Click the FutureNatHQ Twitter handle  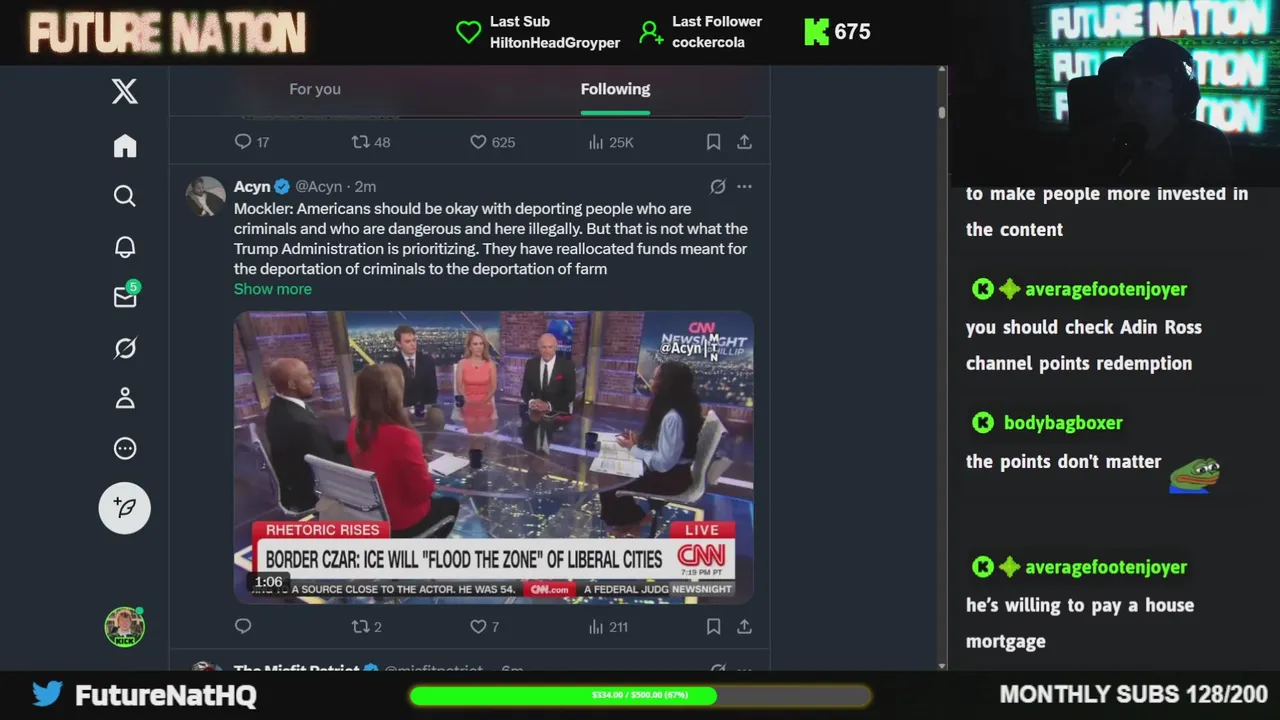coord(166,695)
